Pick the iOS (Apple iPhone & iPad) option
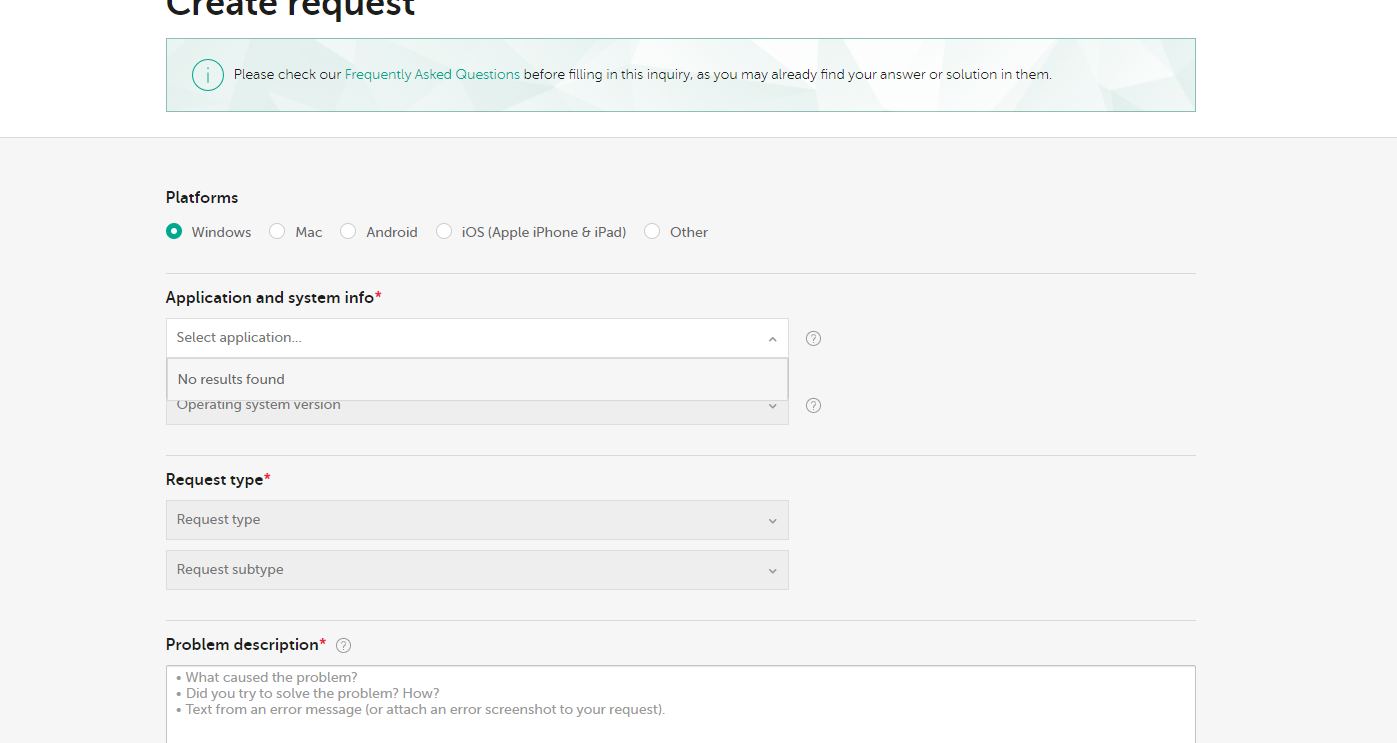The image size is (1397, 743). click(444, 232)
